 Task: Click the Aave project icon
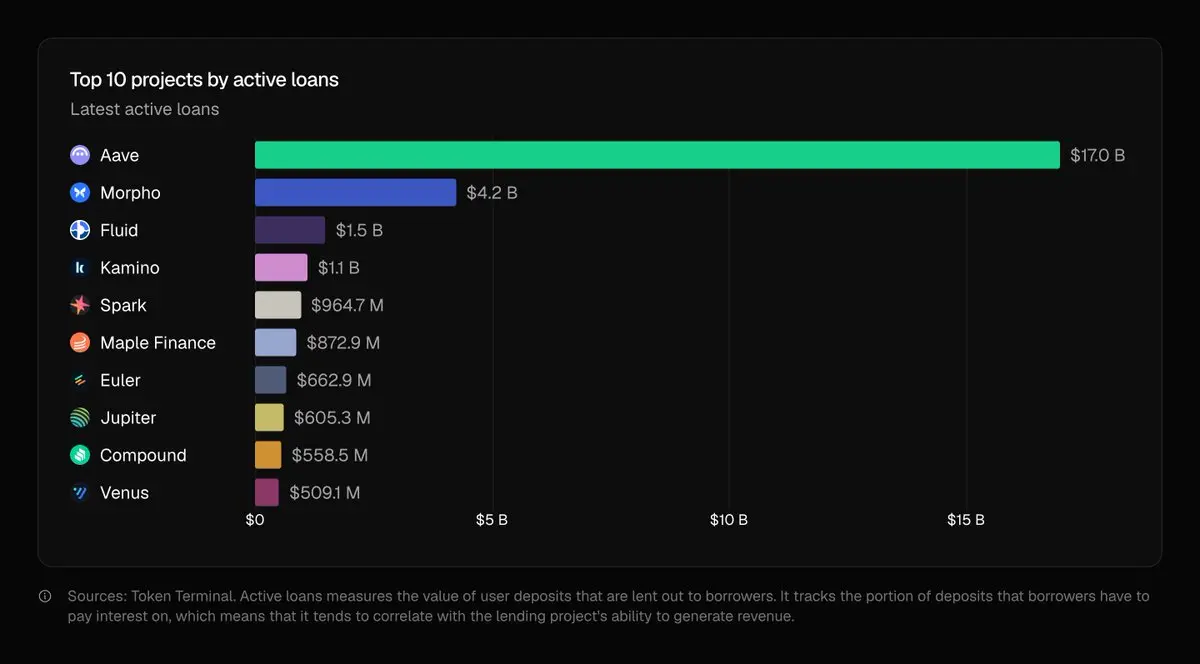tap(80, 155)
